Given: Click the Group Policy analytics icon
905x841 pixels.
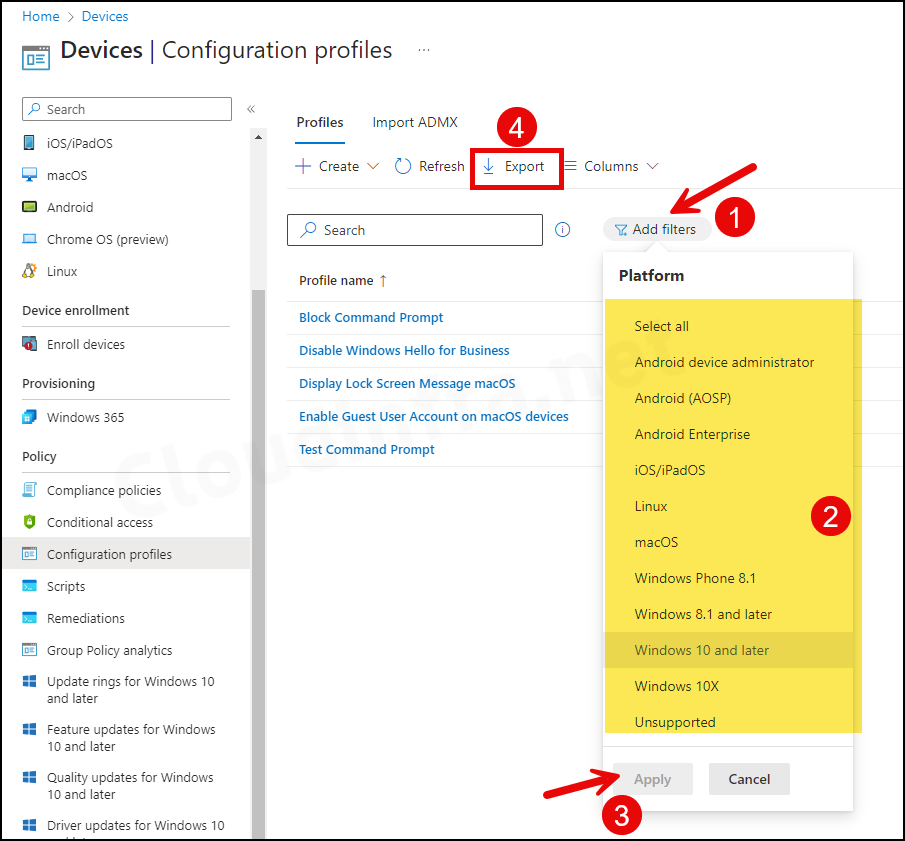Looking at the screenshot, I should (29, 649).
